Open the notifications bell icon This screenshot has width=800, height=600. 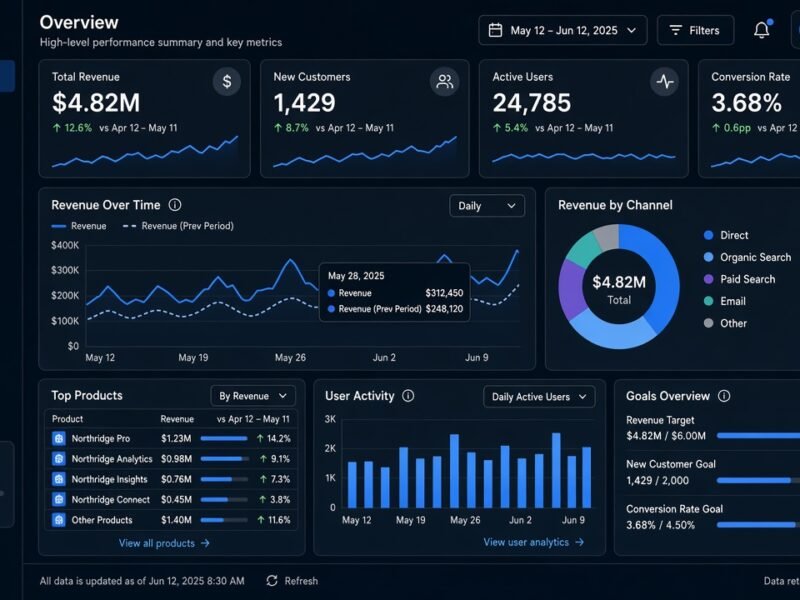[x=762, y=30]
